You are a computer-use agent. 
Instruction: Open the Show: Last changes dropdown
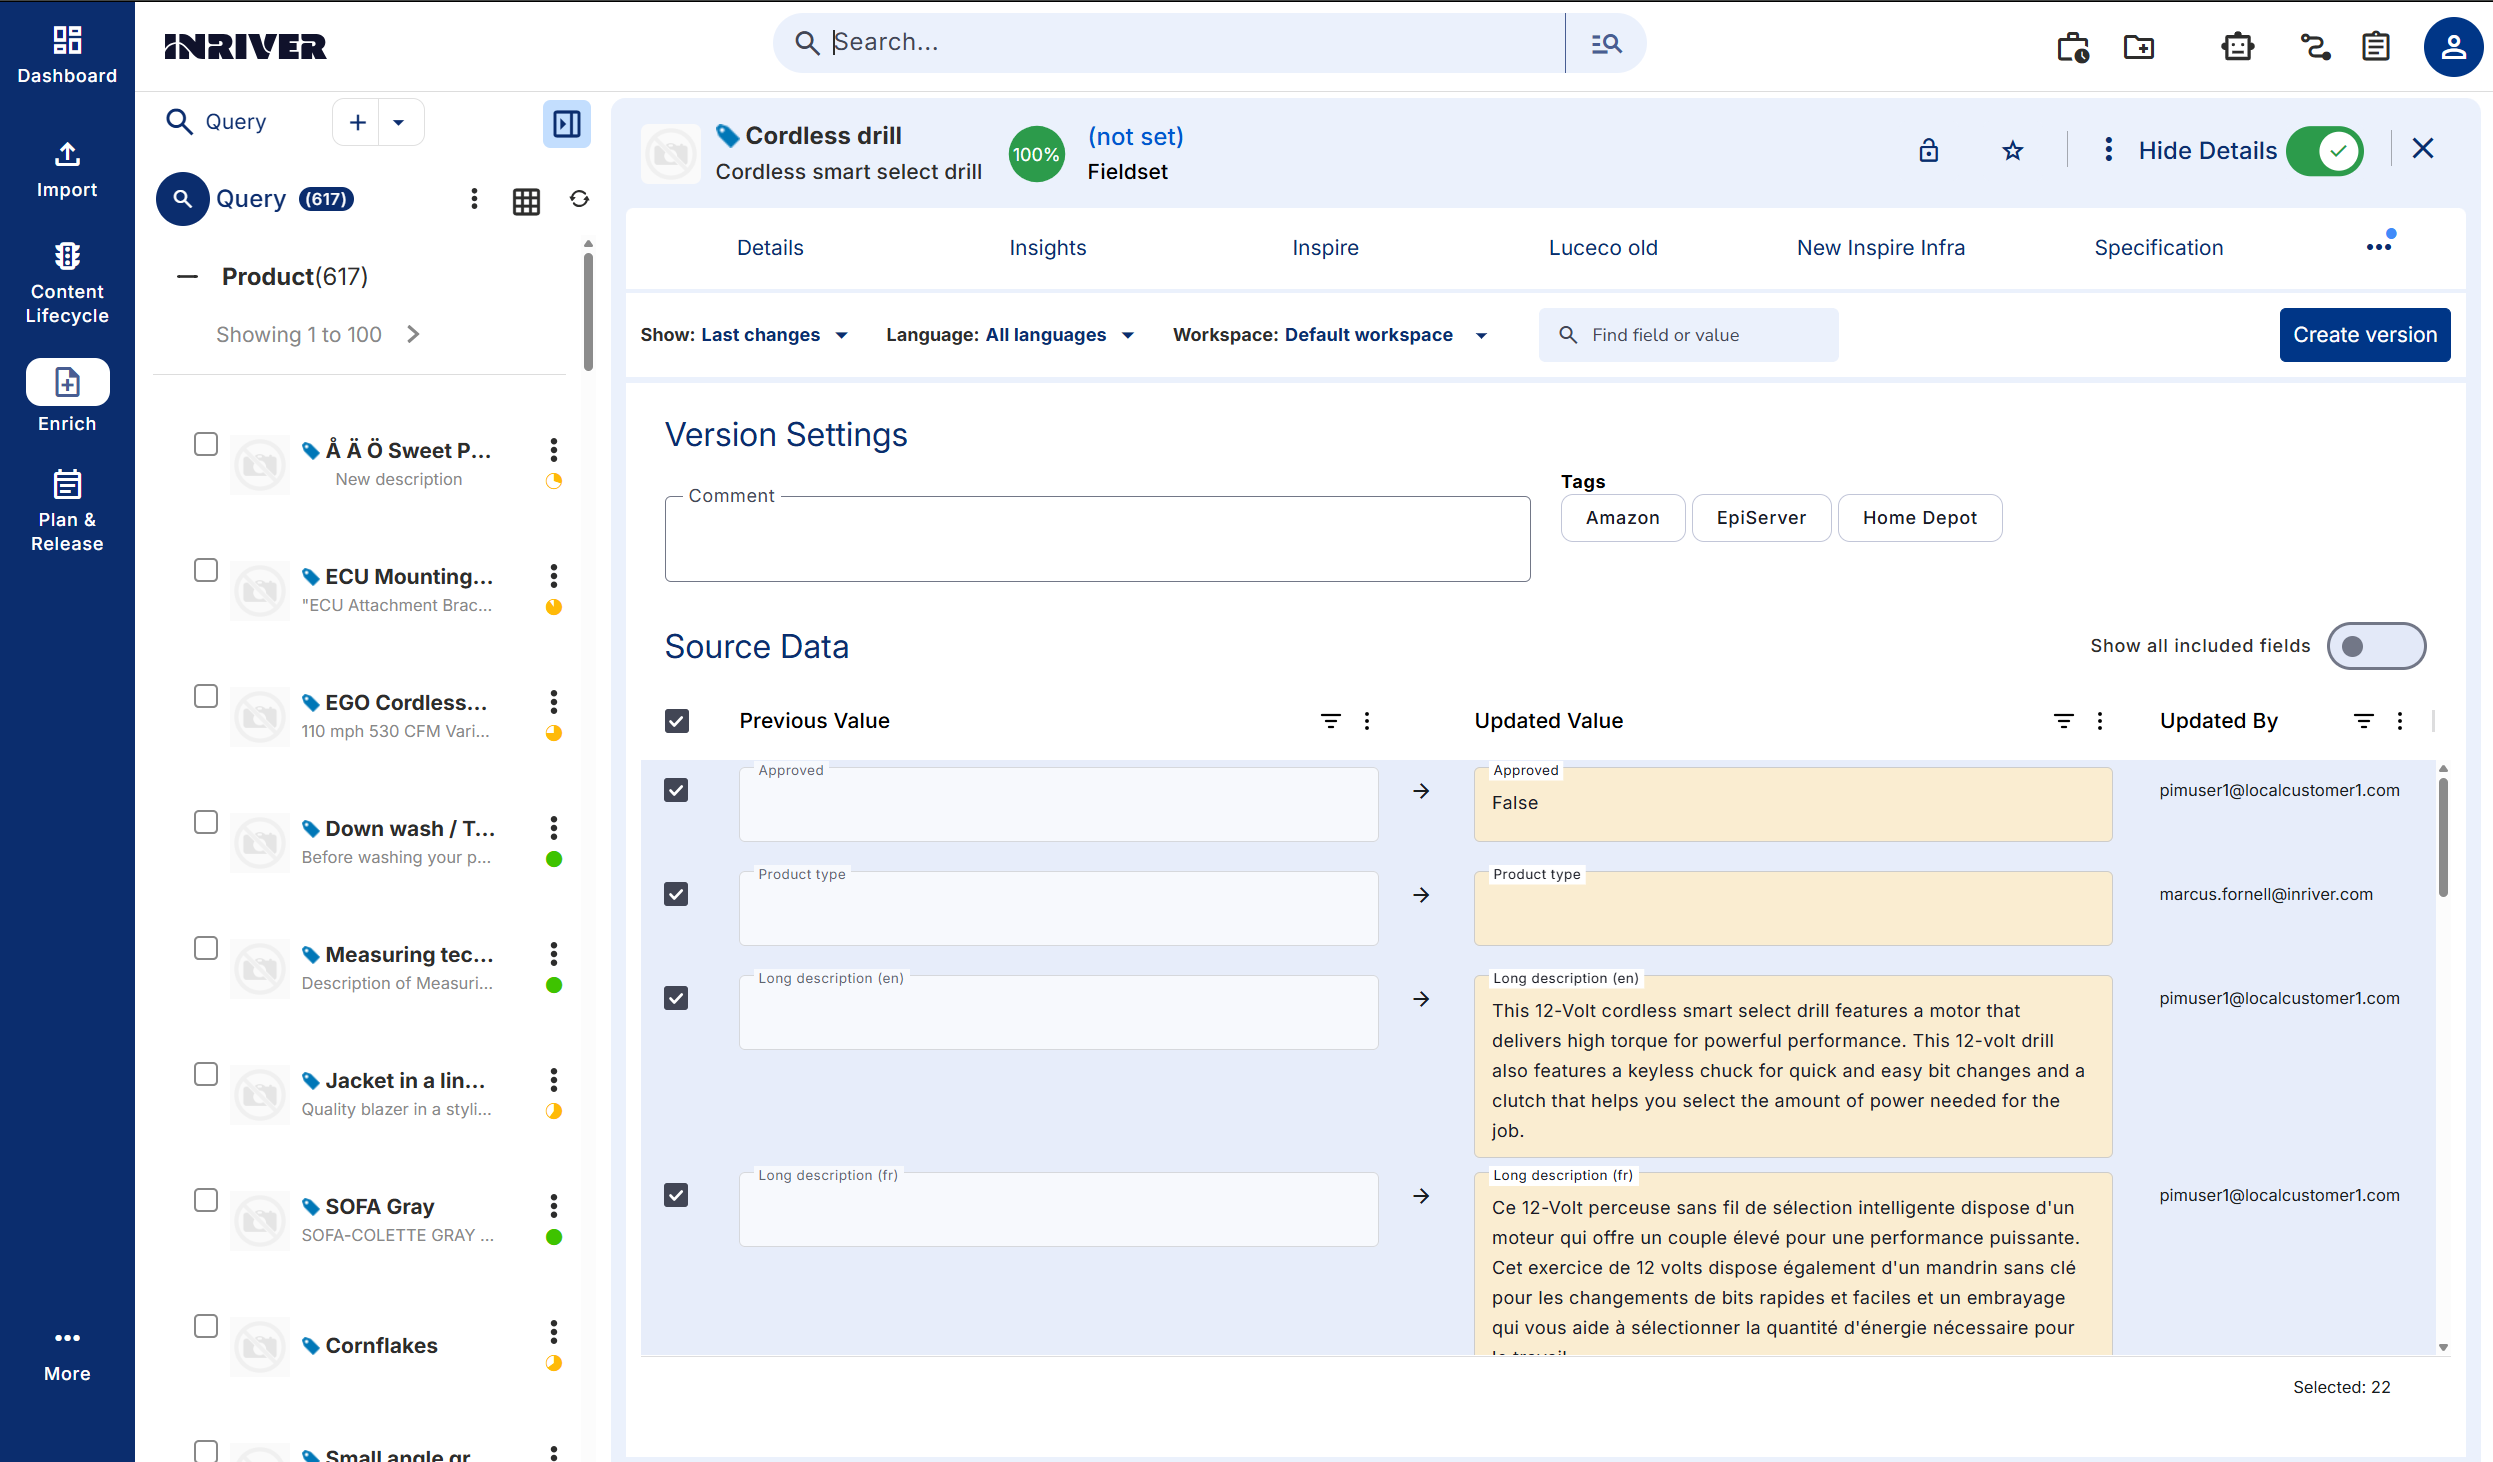coord(745,335)
